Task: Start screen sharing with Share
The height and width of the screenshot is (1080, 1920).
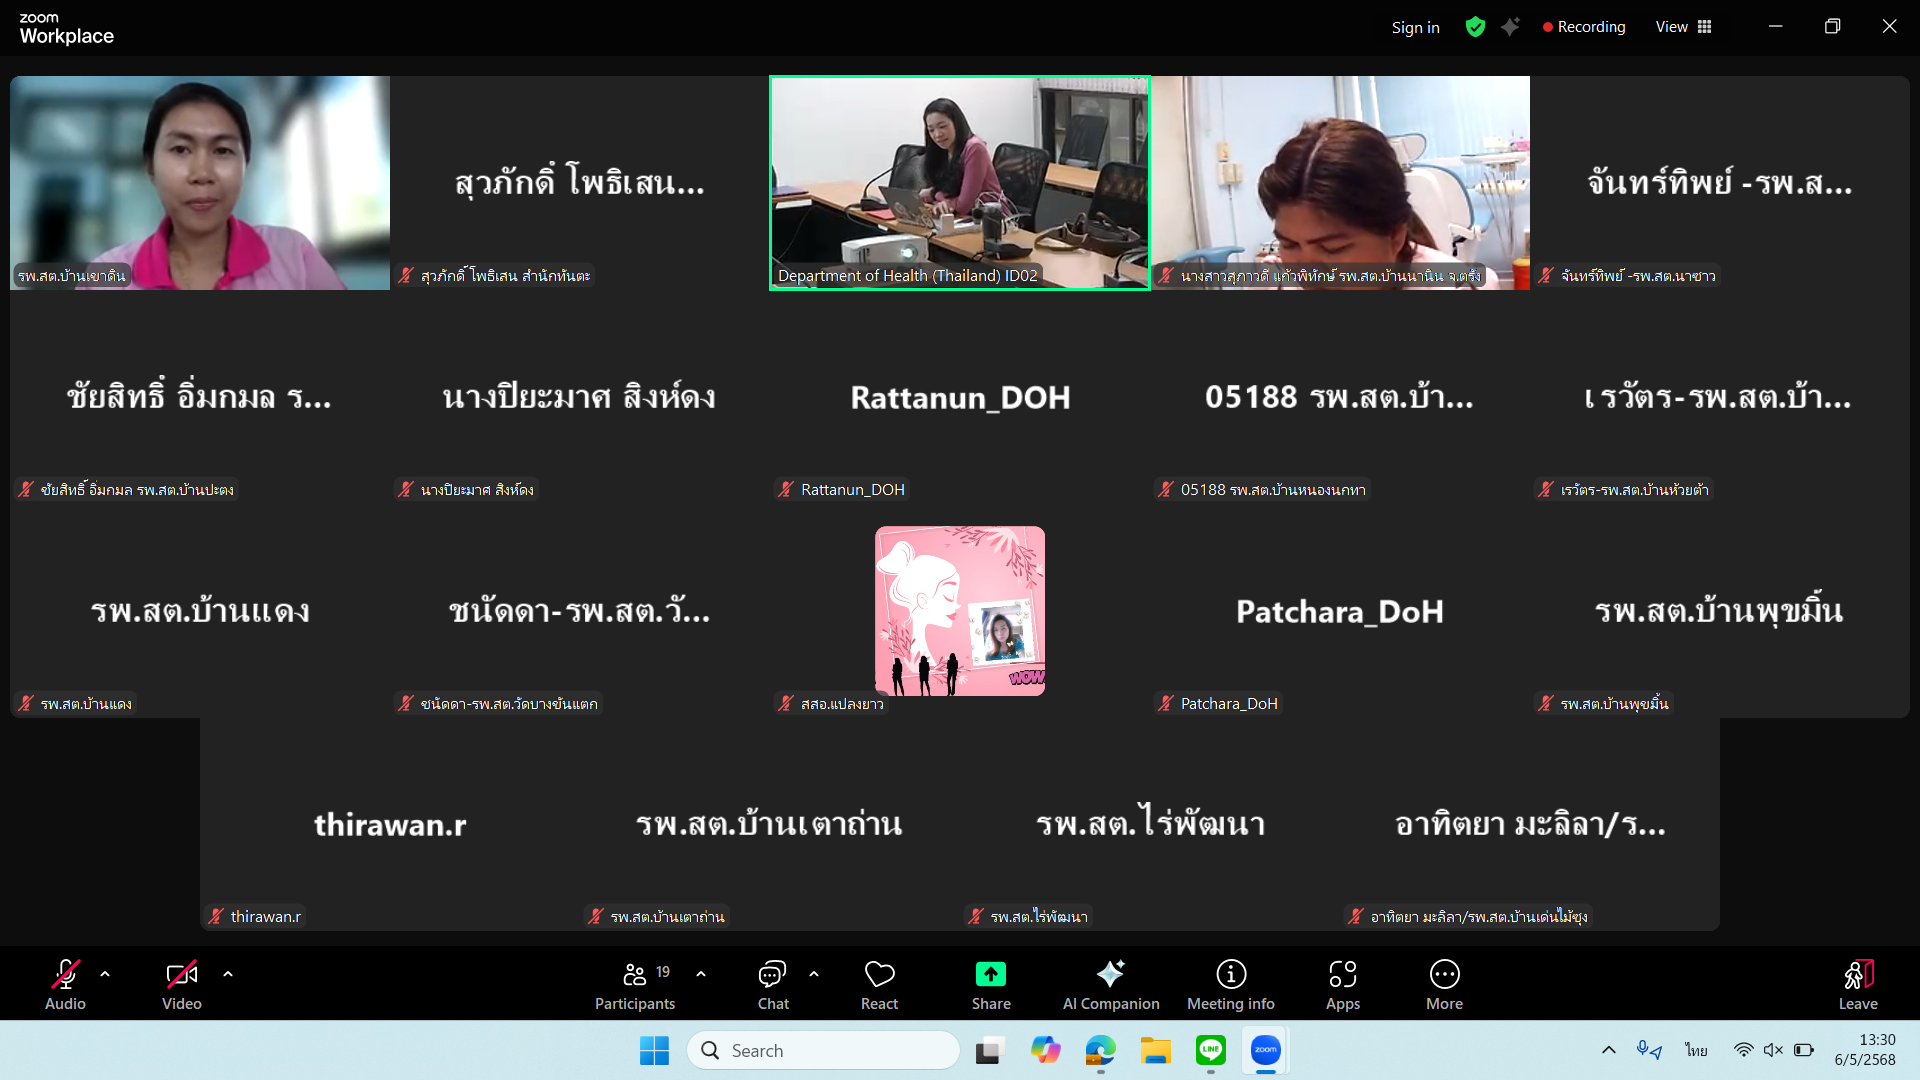Action: (991, 985)
